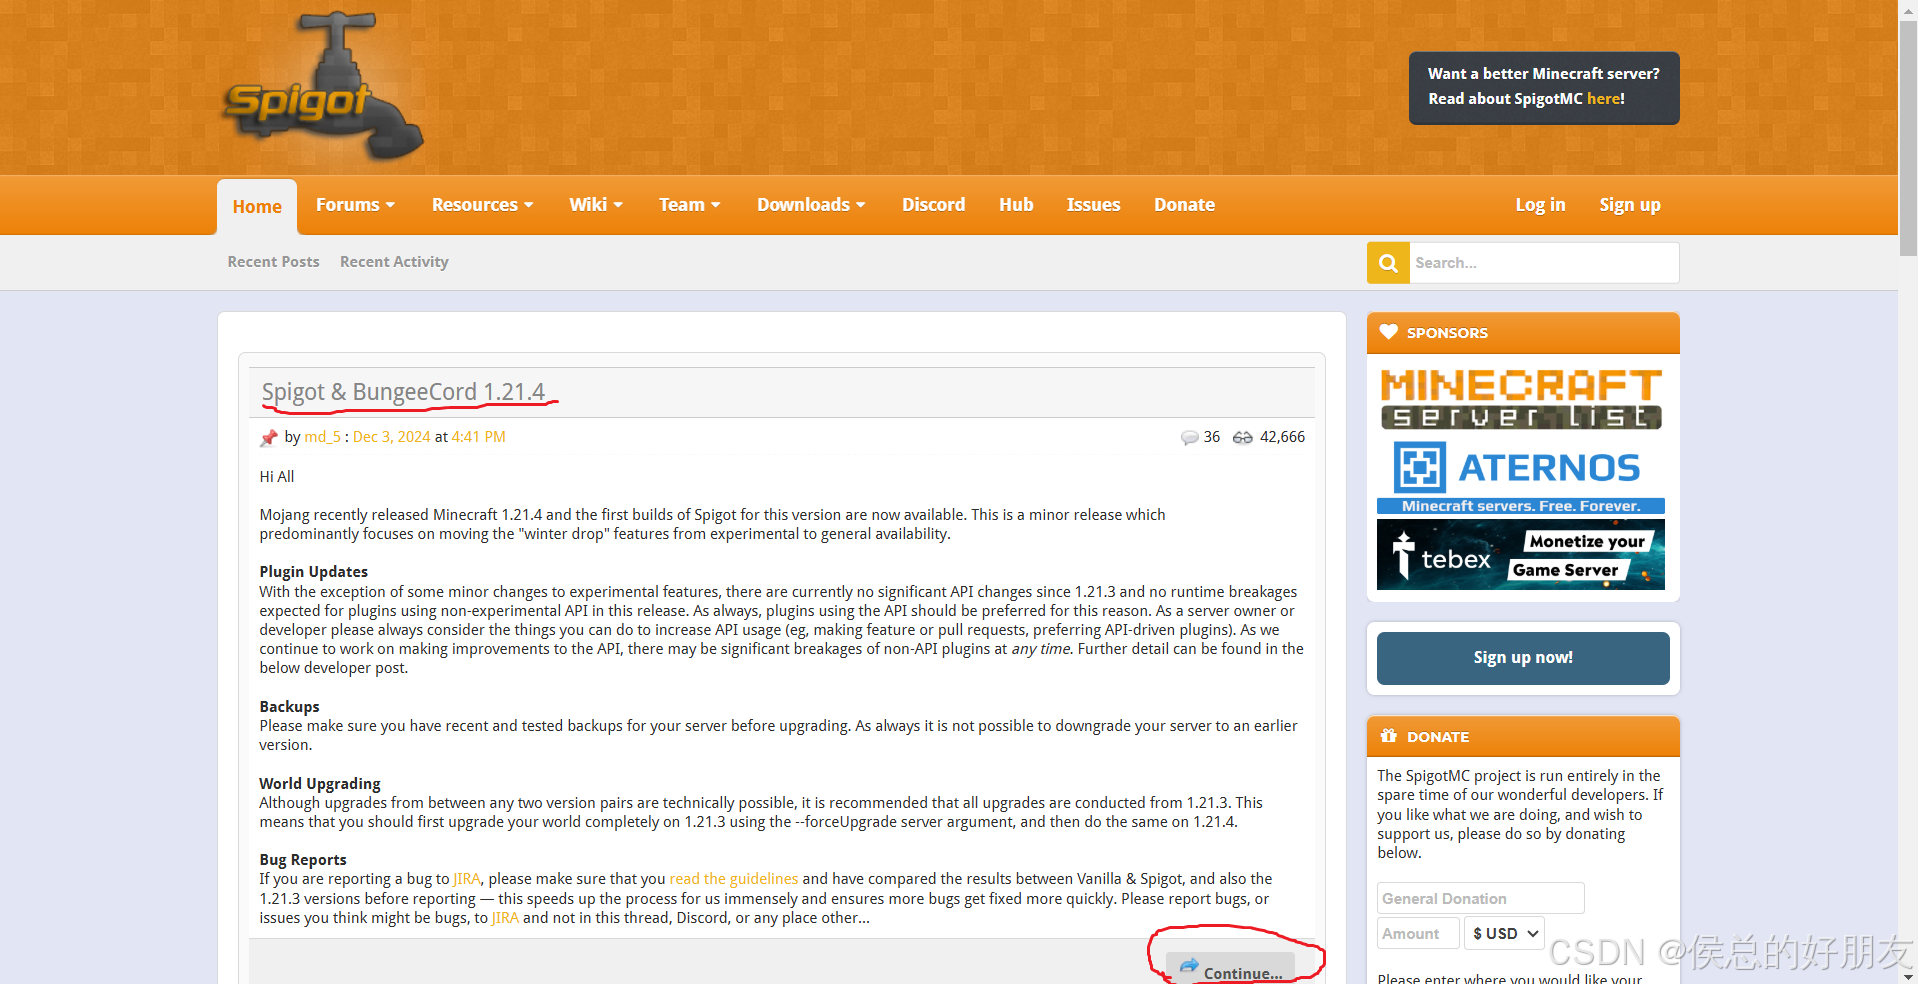Open the Aternos sponsor banner
The image size is (1918, 984).
(x=1521, y=476)
